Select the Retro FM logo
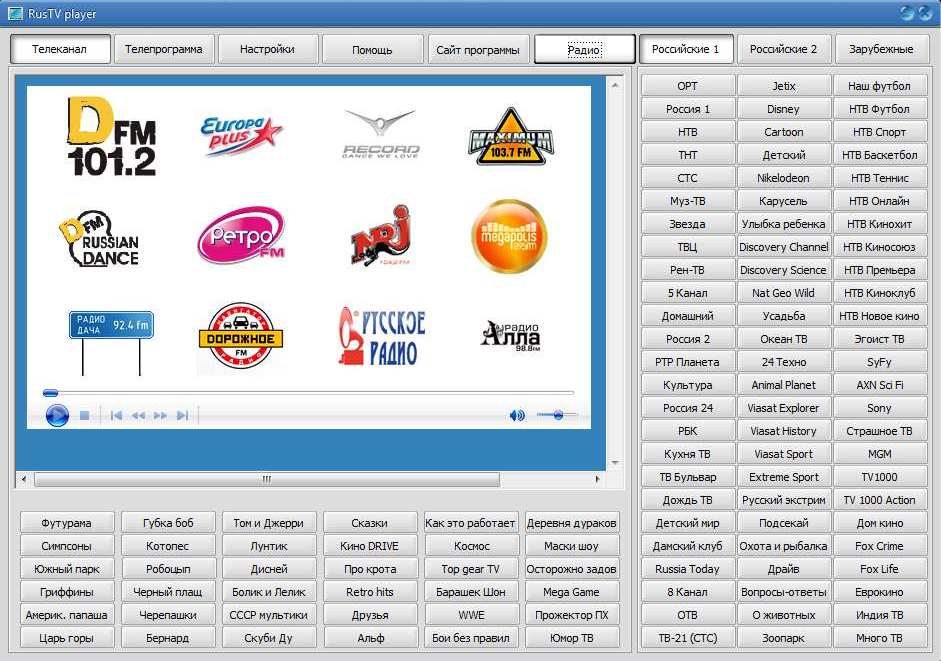941x661 pixels. pyautogui.click(x=240, y=237)
